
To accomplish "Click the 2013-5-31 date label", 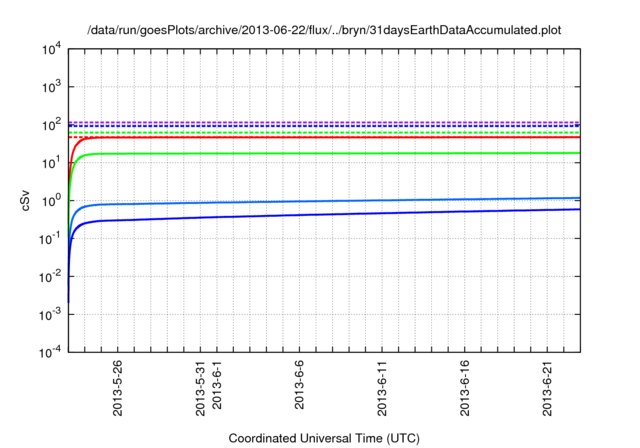I will pos(200,388).
